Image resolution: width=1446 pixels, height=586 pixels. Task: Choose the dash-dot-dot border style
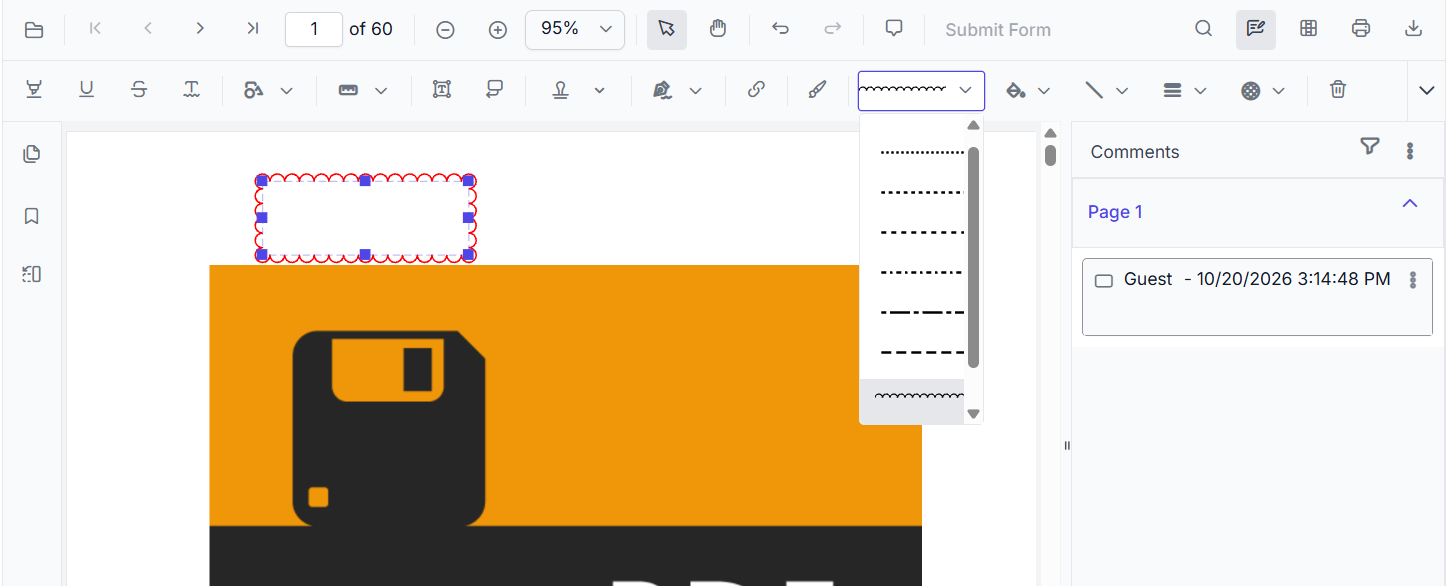tap(912, 272)
